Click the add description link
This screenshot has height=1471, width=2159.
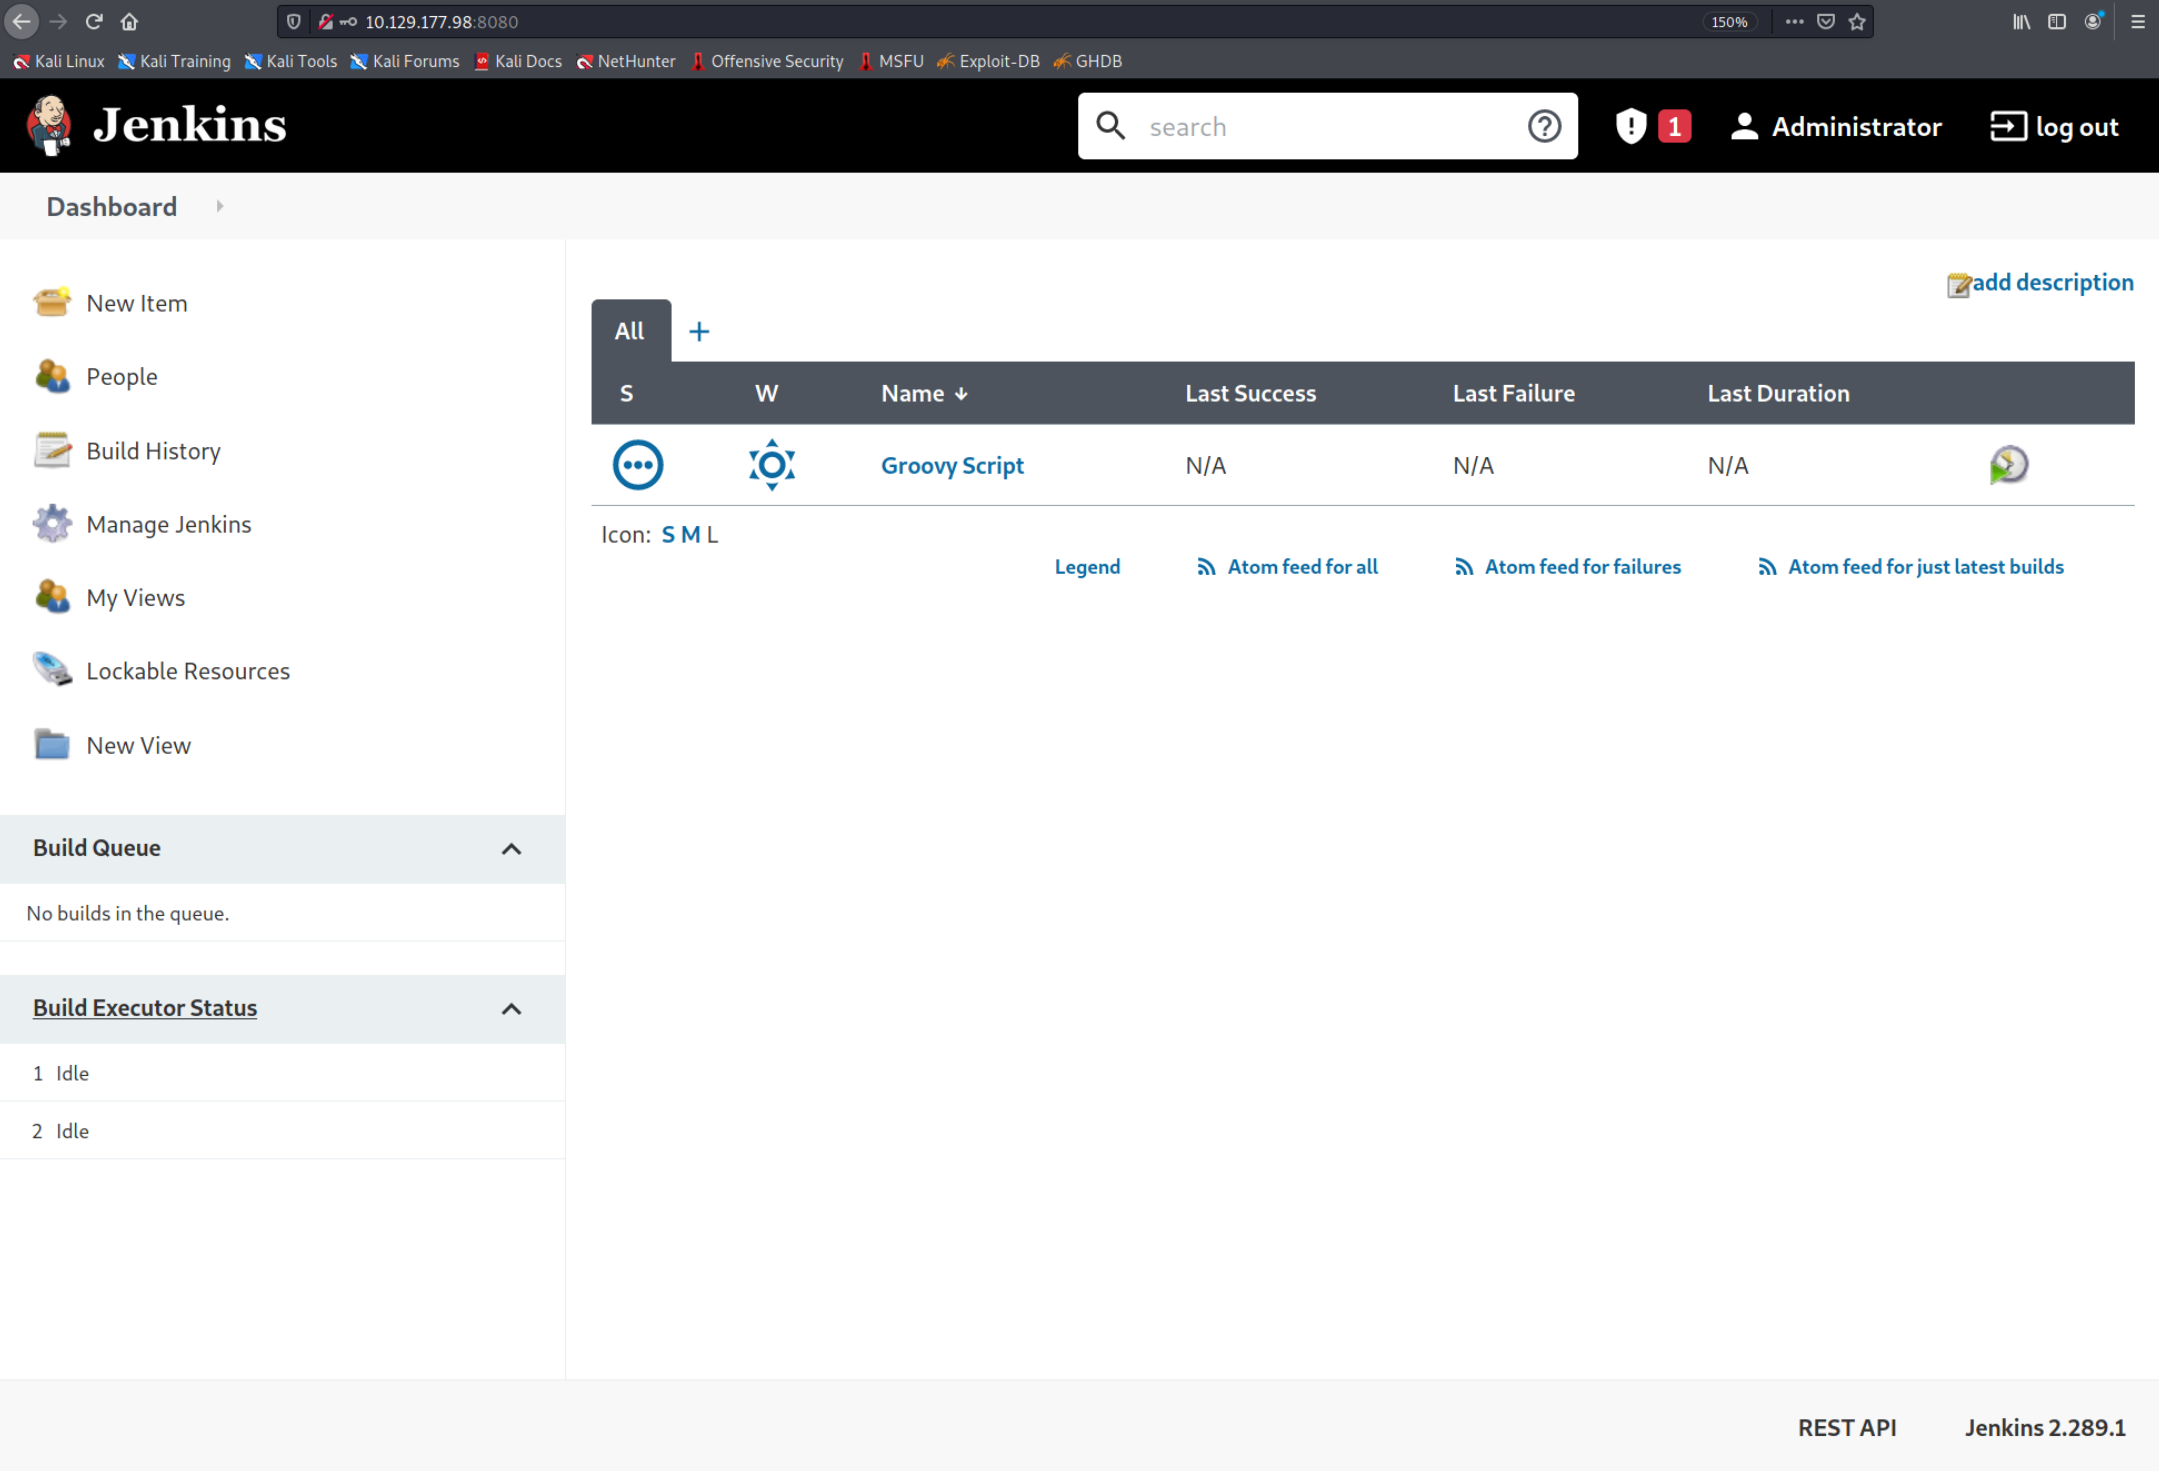[x=2053, y=282]
